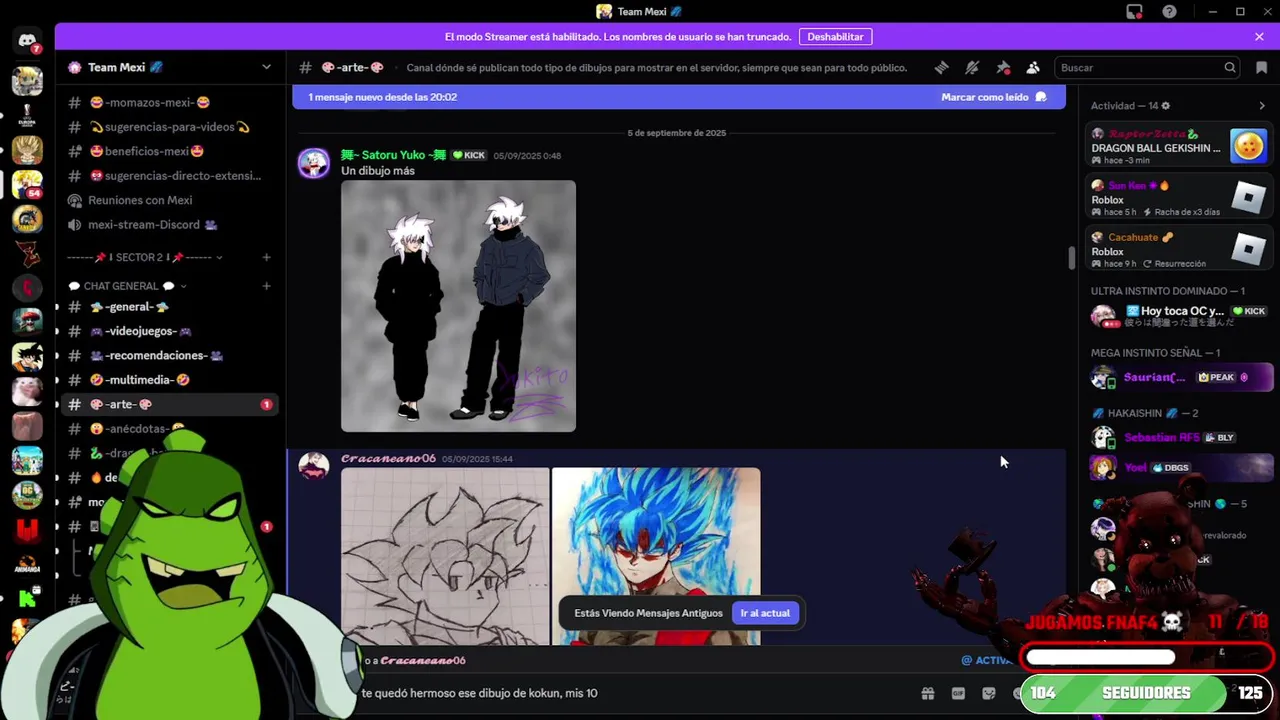Select the sugerencias-directo-extensi channel
The height and width of the screenshot is (720, 1280).
[169, 175]
